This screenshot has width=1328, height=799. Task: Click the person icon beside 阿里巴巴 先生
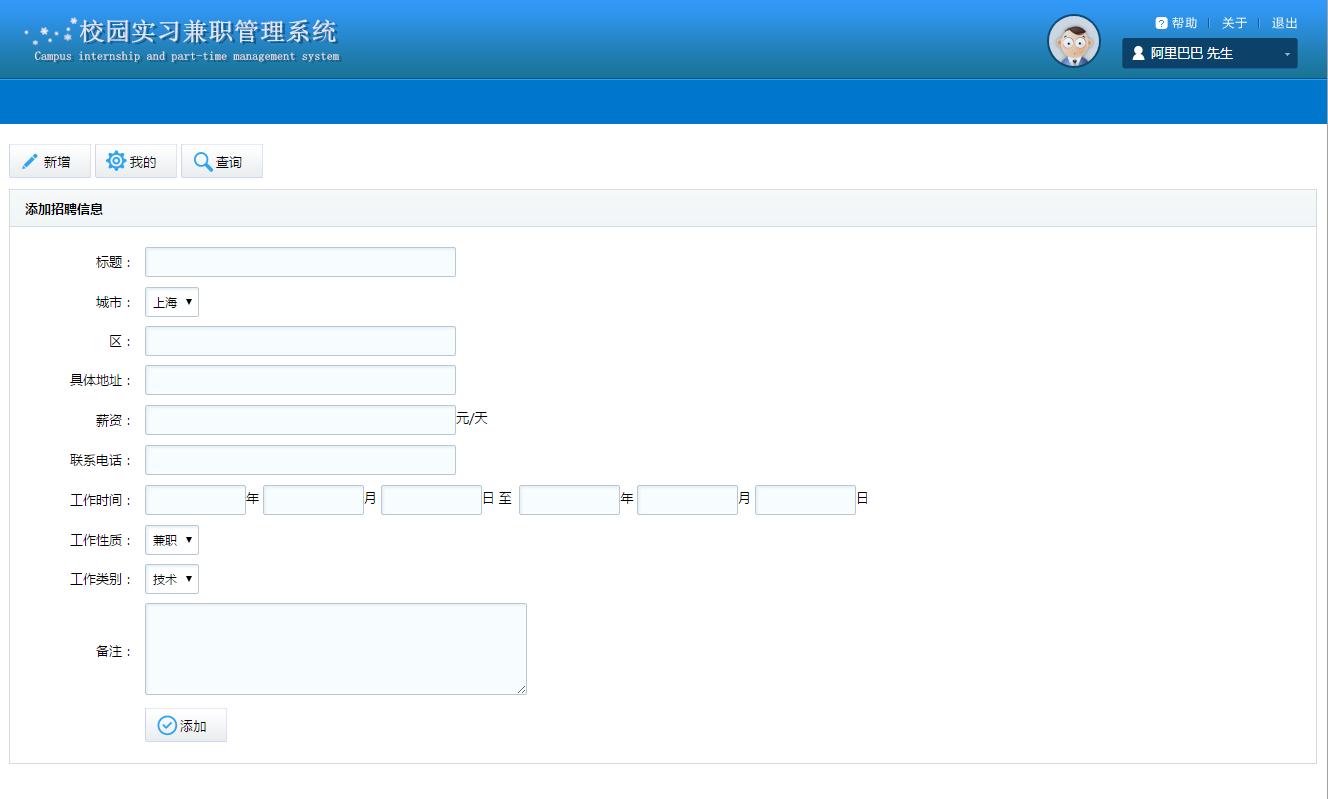pyautogui.click(x=1138, y=53)
